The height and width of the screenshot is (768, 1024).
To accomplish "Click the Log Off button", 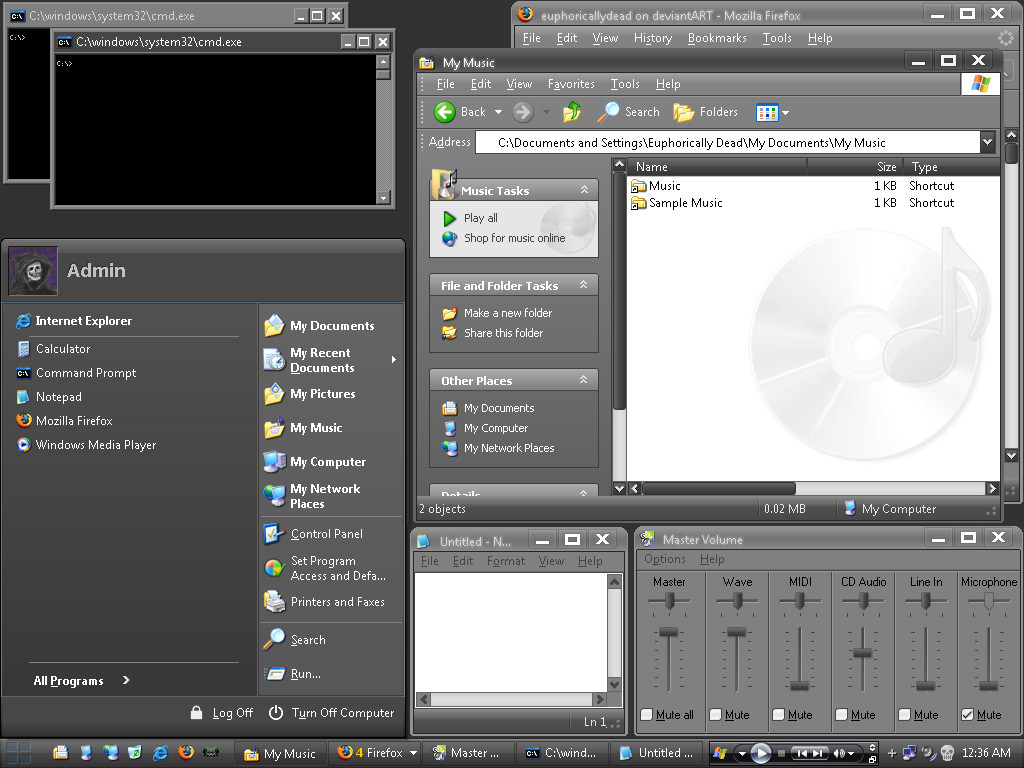I will pyautogui.click(x=221, y=713).
